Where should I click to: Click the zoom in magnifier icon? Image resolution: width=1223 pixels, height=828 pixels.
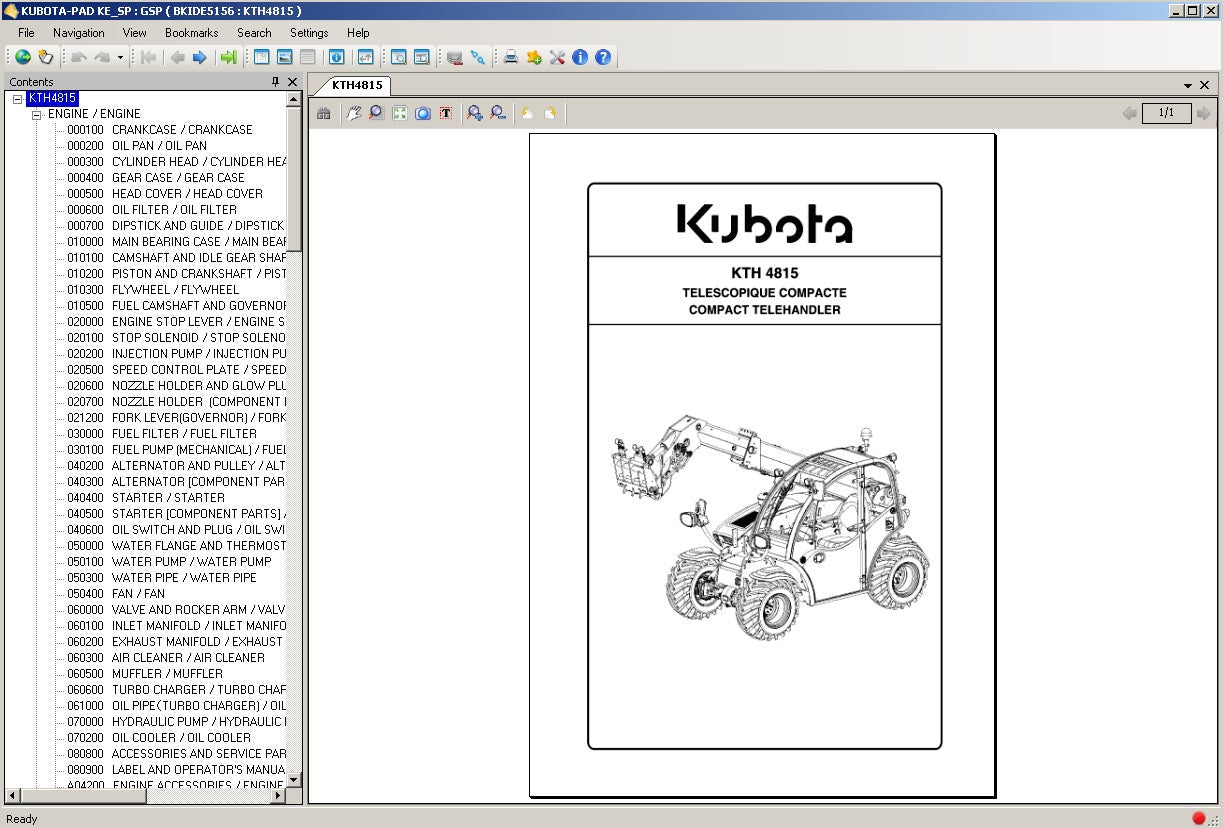[x=475, y=114]
